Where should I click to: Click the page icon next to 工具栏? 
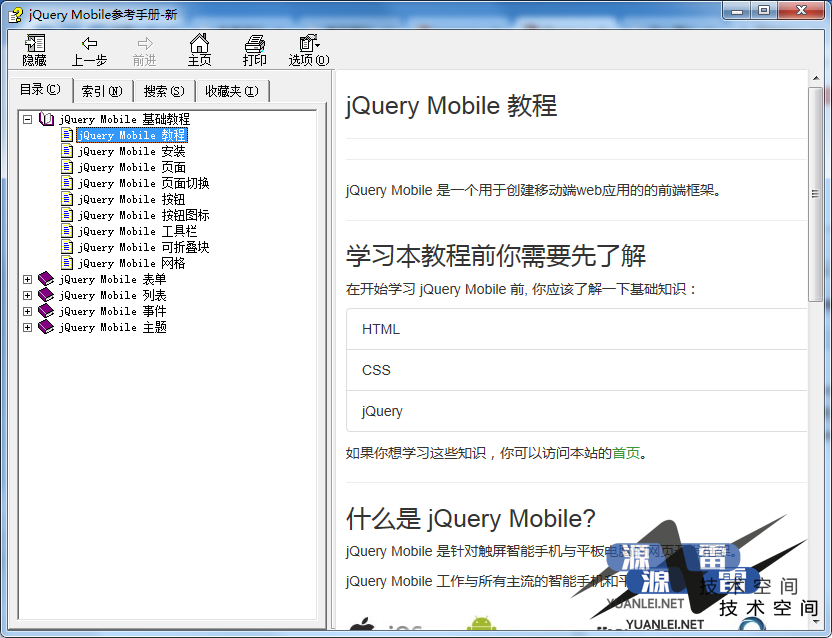click(x=67, y=231)
